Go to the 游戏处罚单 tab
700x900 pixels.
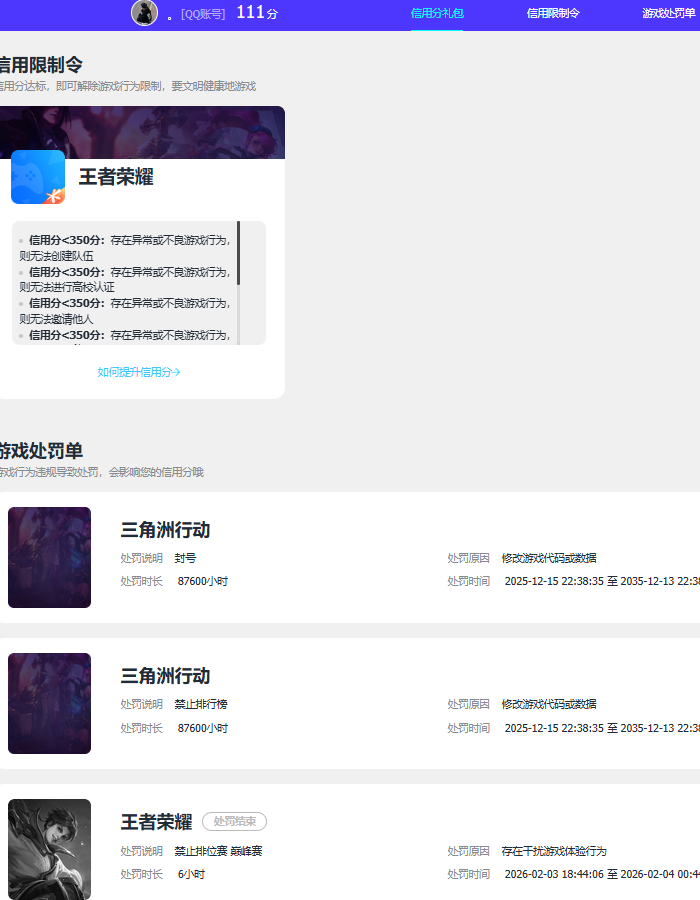(x=668, y=13)
